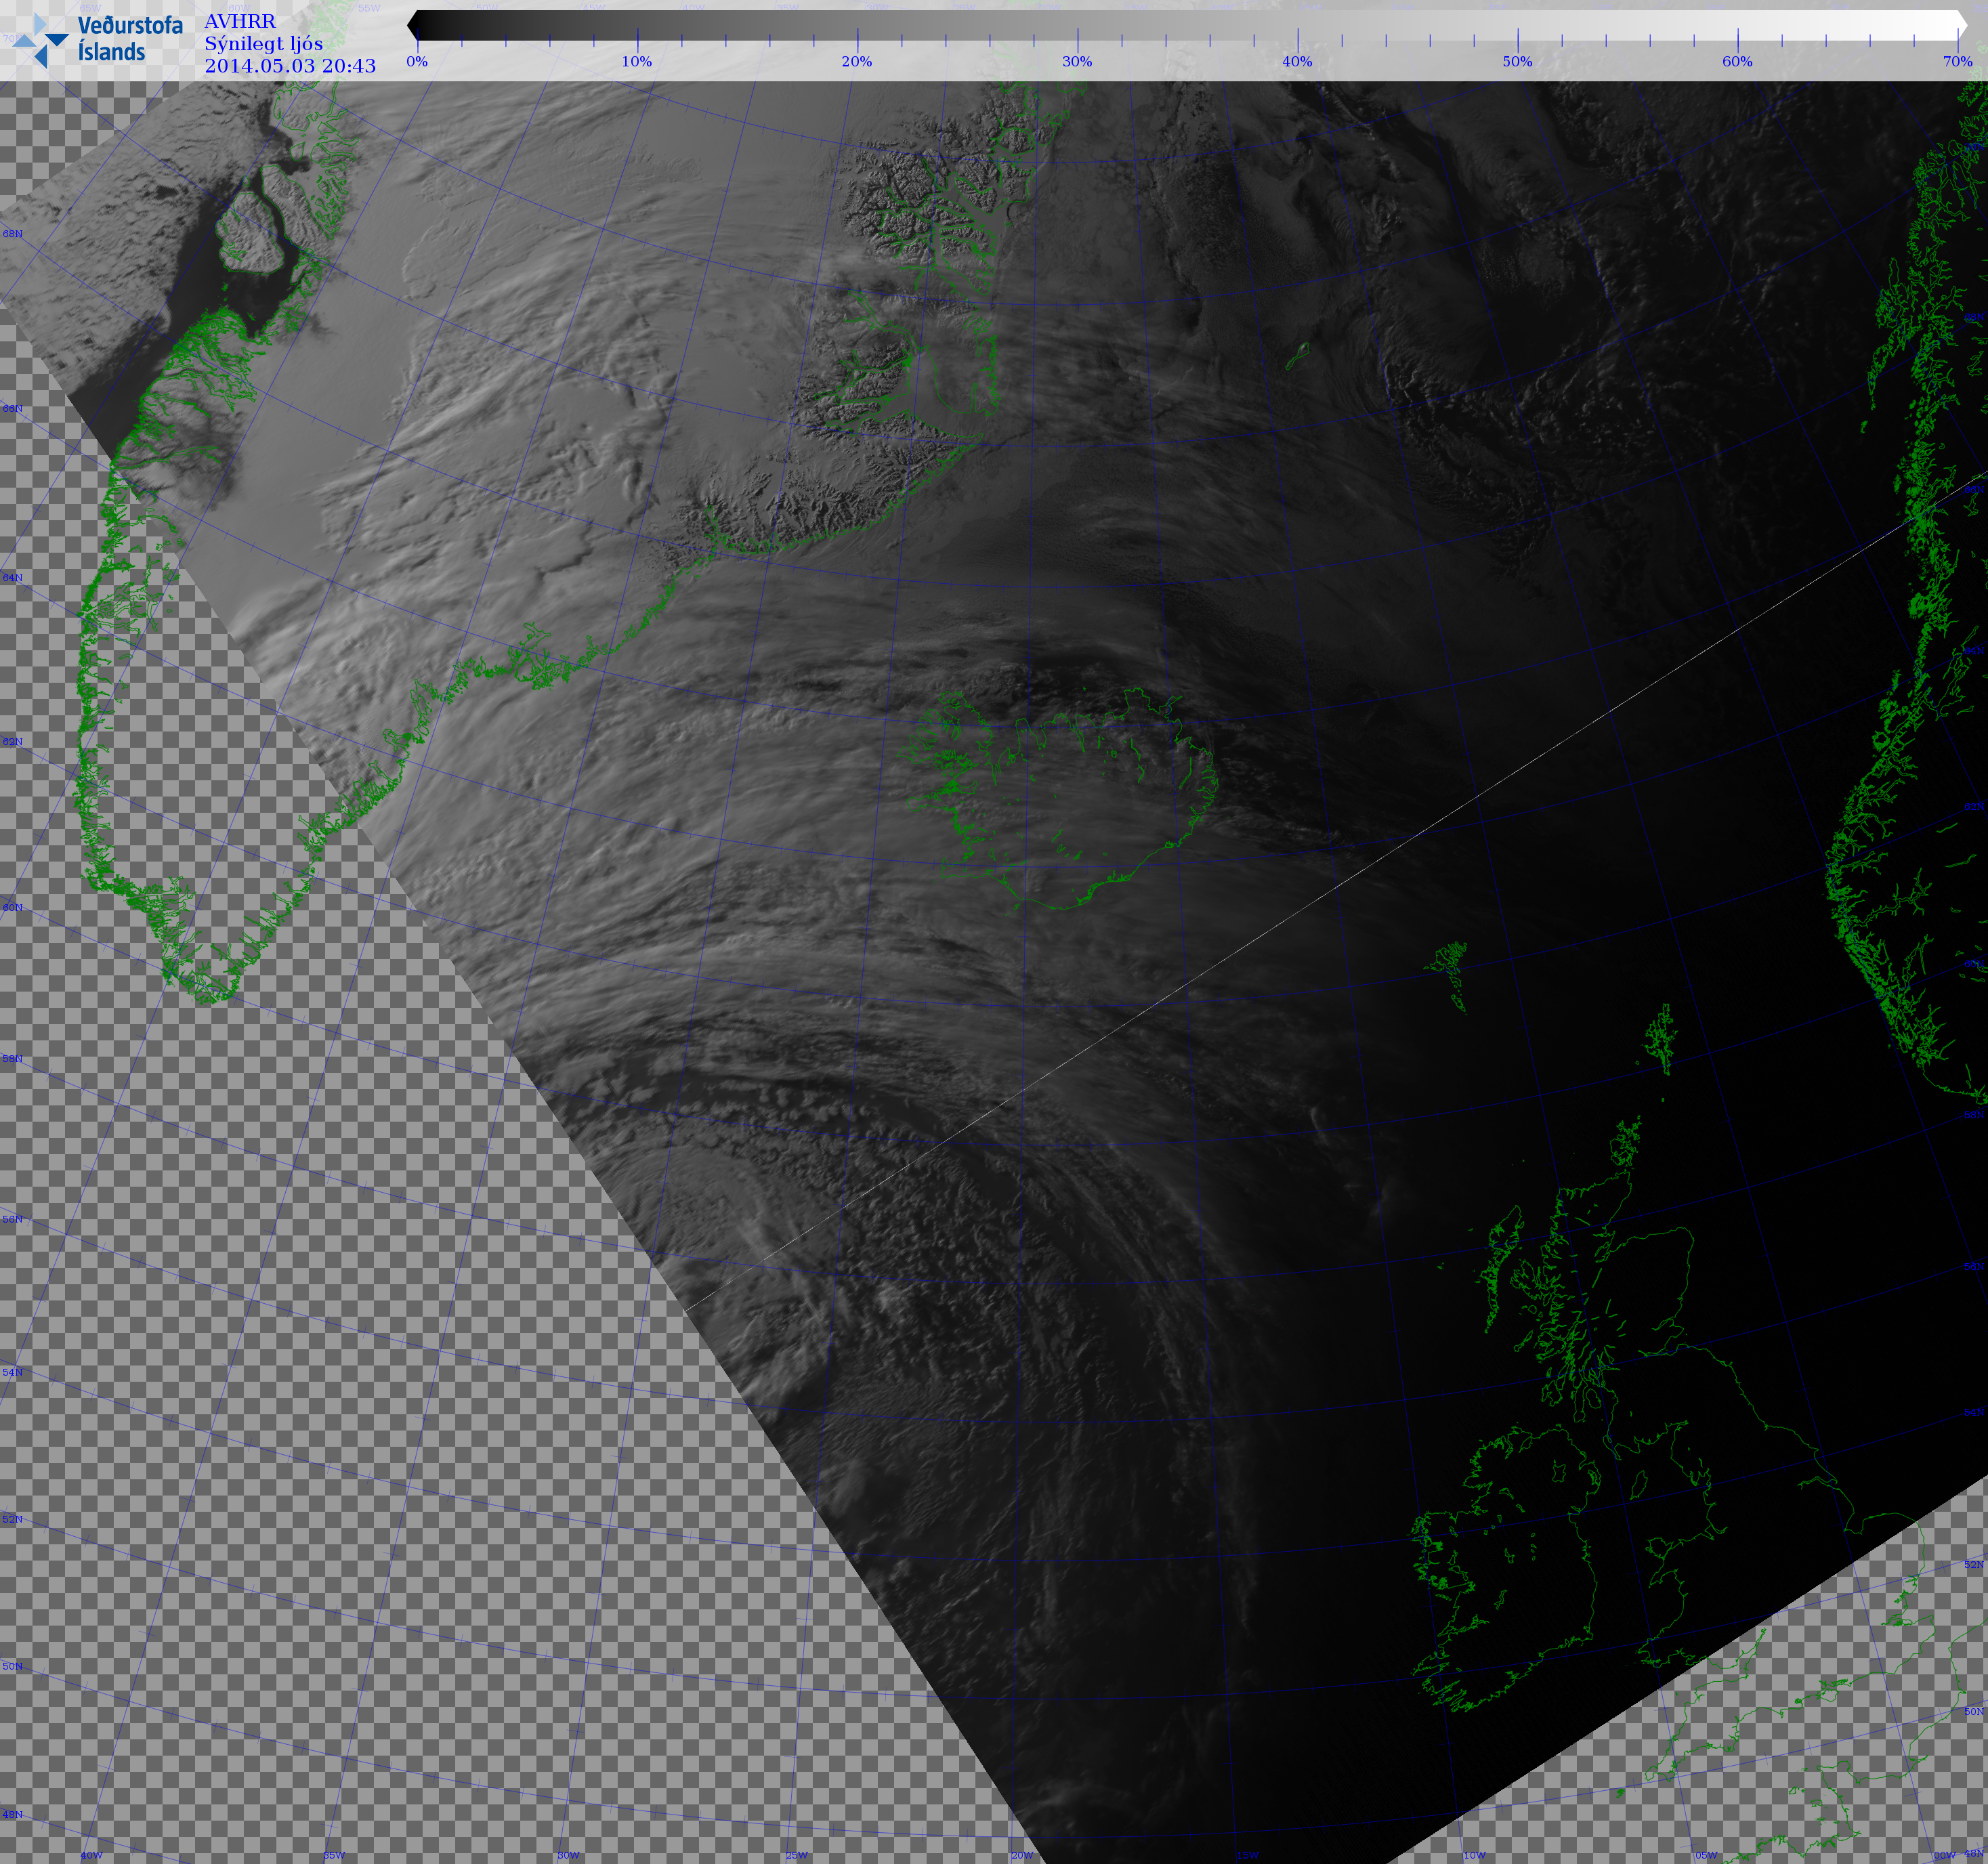Click the 40% tick label on the scale
The image size is (1988, 1864).
(x=1297, y=62)
